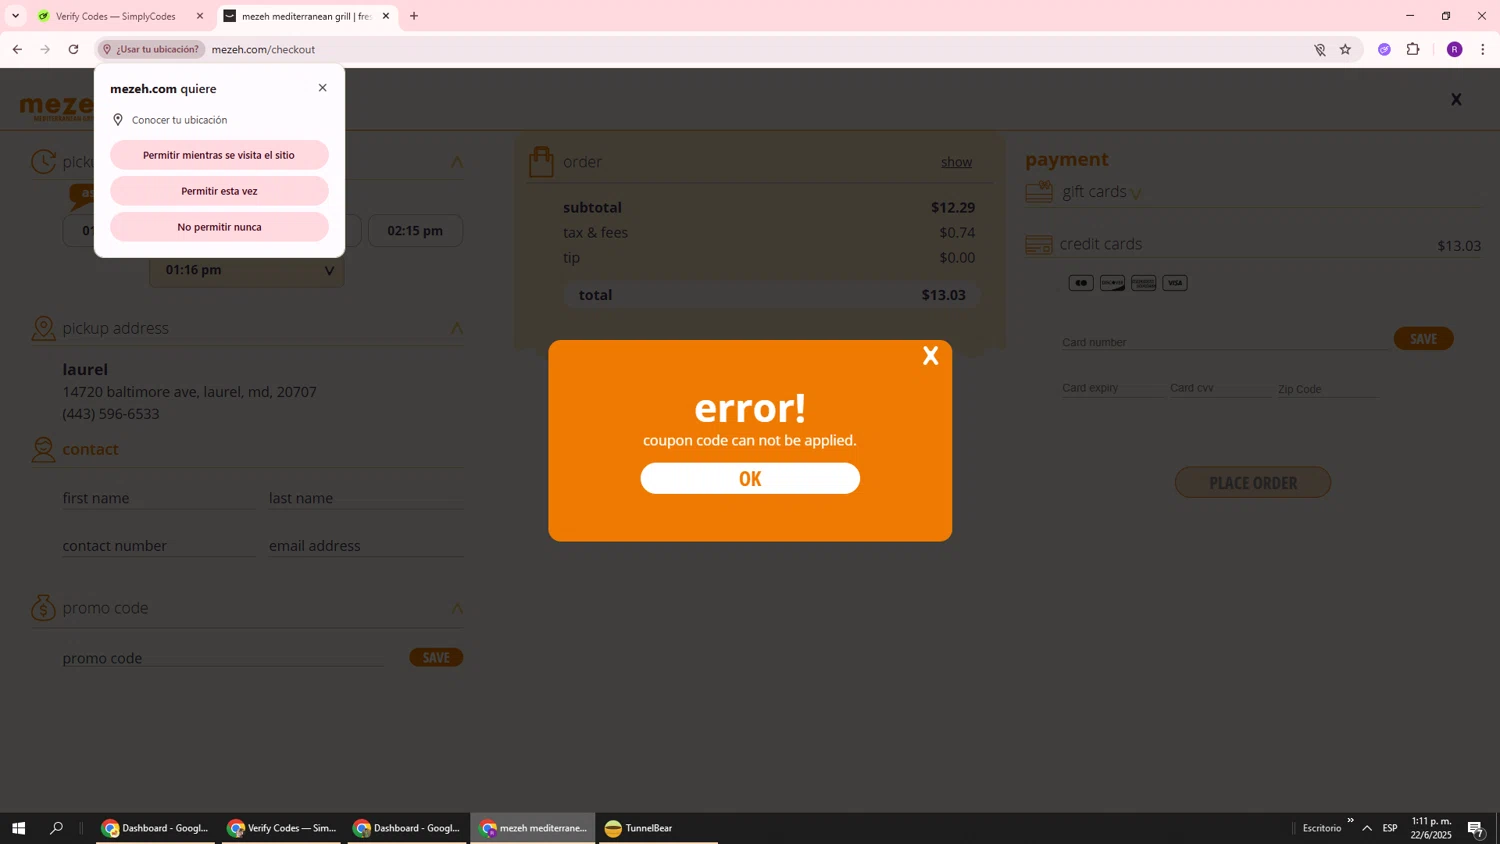Image resolution: width=1500 pixels, height=844 pixels.
Task: Click the order shopping bag icon
Action: click(541, 162)
